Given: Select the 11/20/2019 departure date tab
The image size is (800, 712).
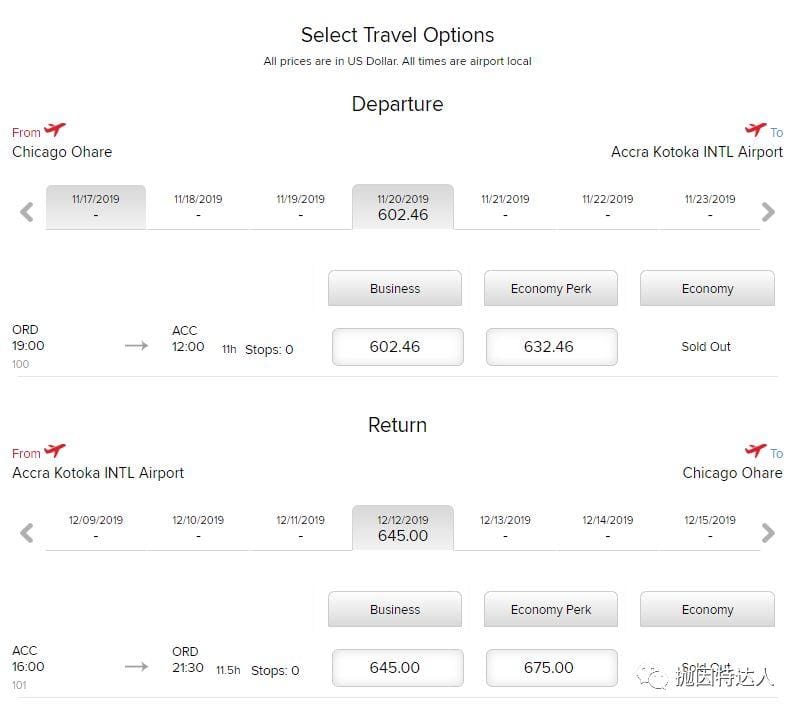Looking at the screenshot, I should coord(403,207).
